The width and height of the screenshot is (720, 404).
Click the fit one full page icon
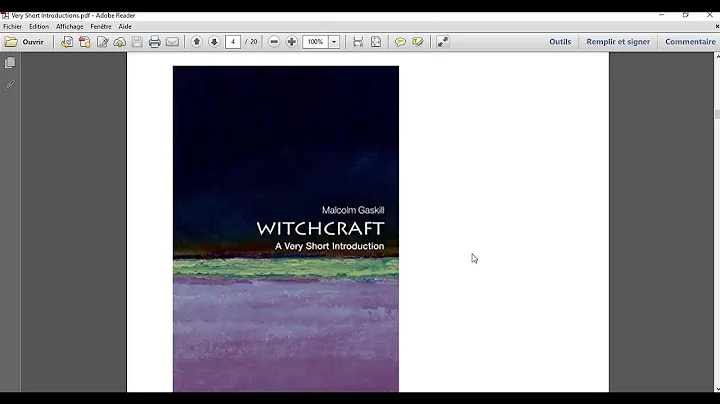[376, 42]
